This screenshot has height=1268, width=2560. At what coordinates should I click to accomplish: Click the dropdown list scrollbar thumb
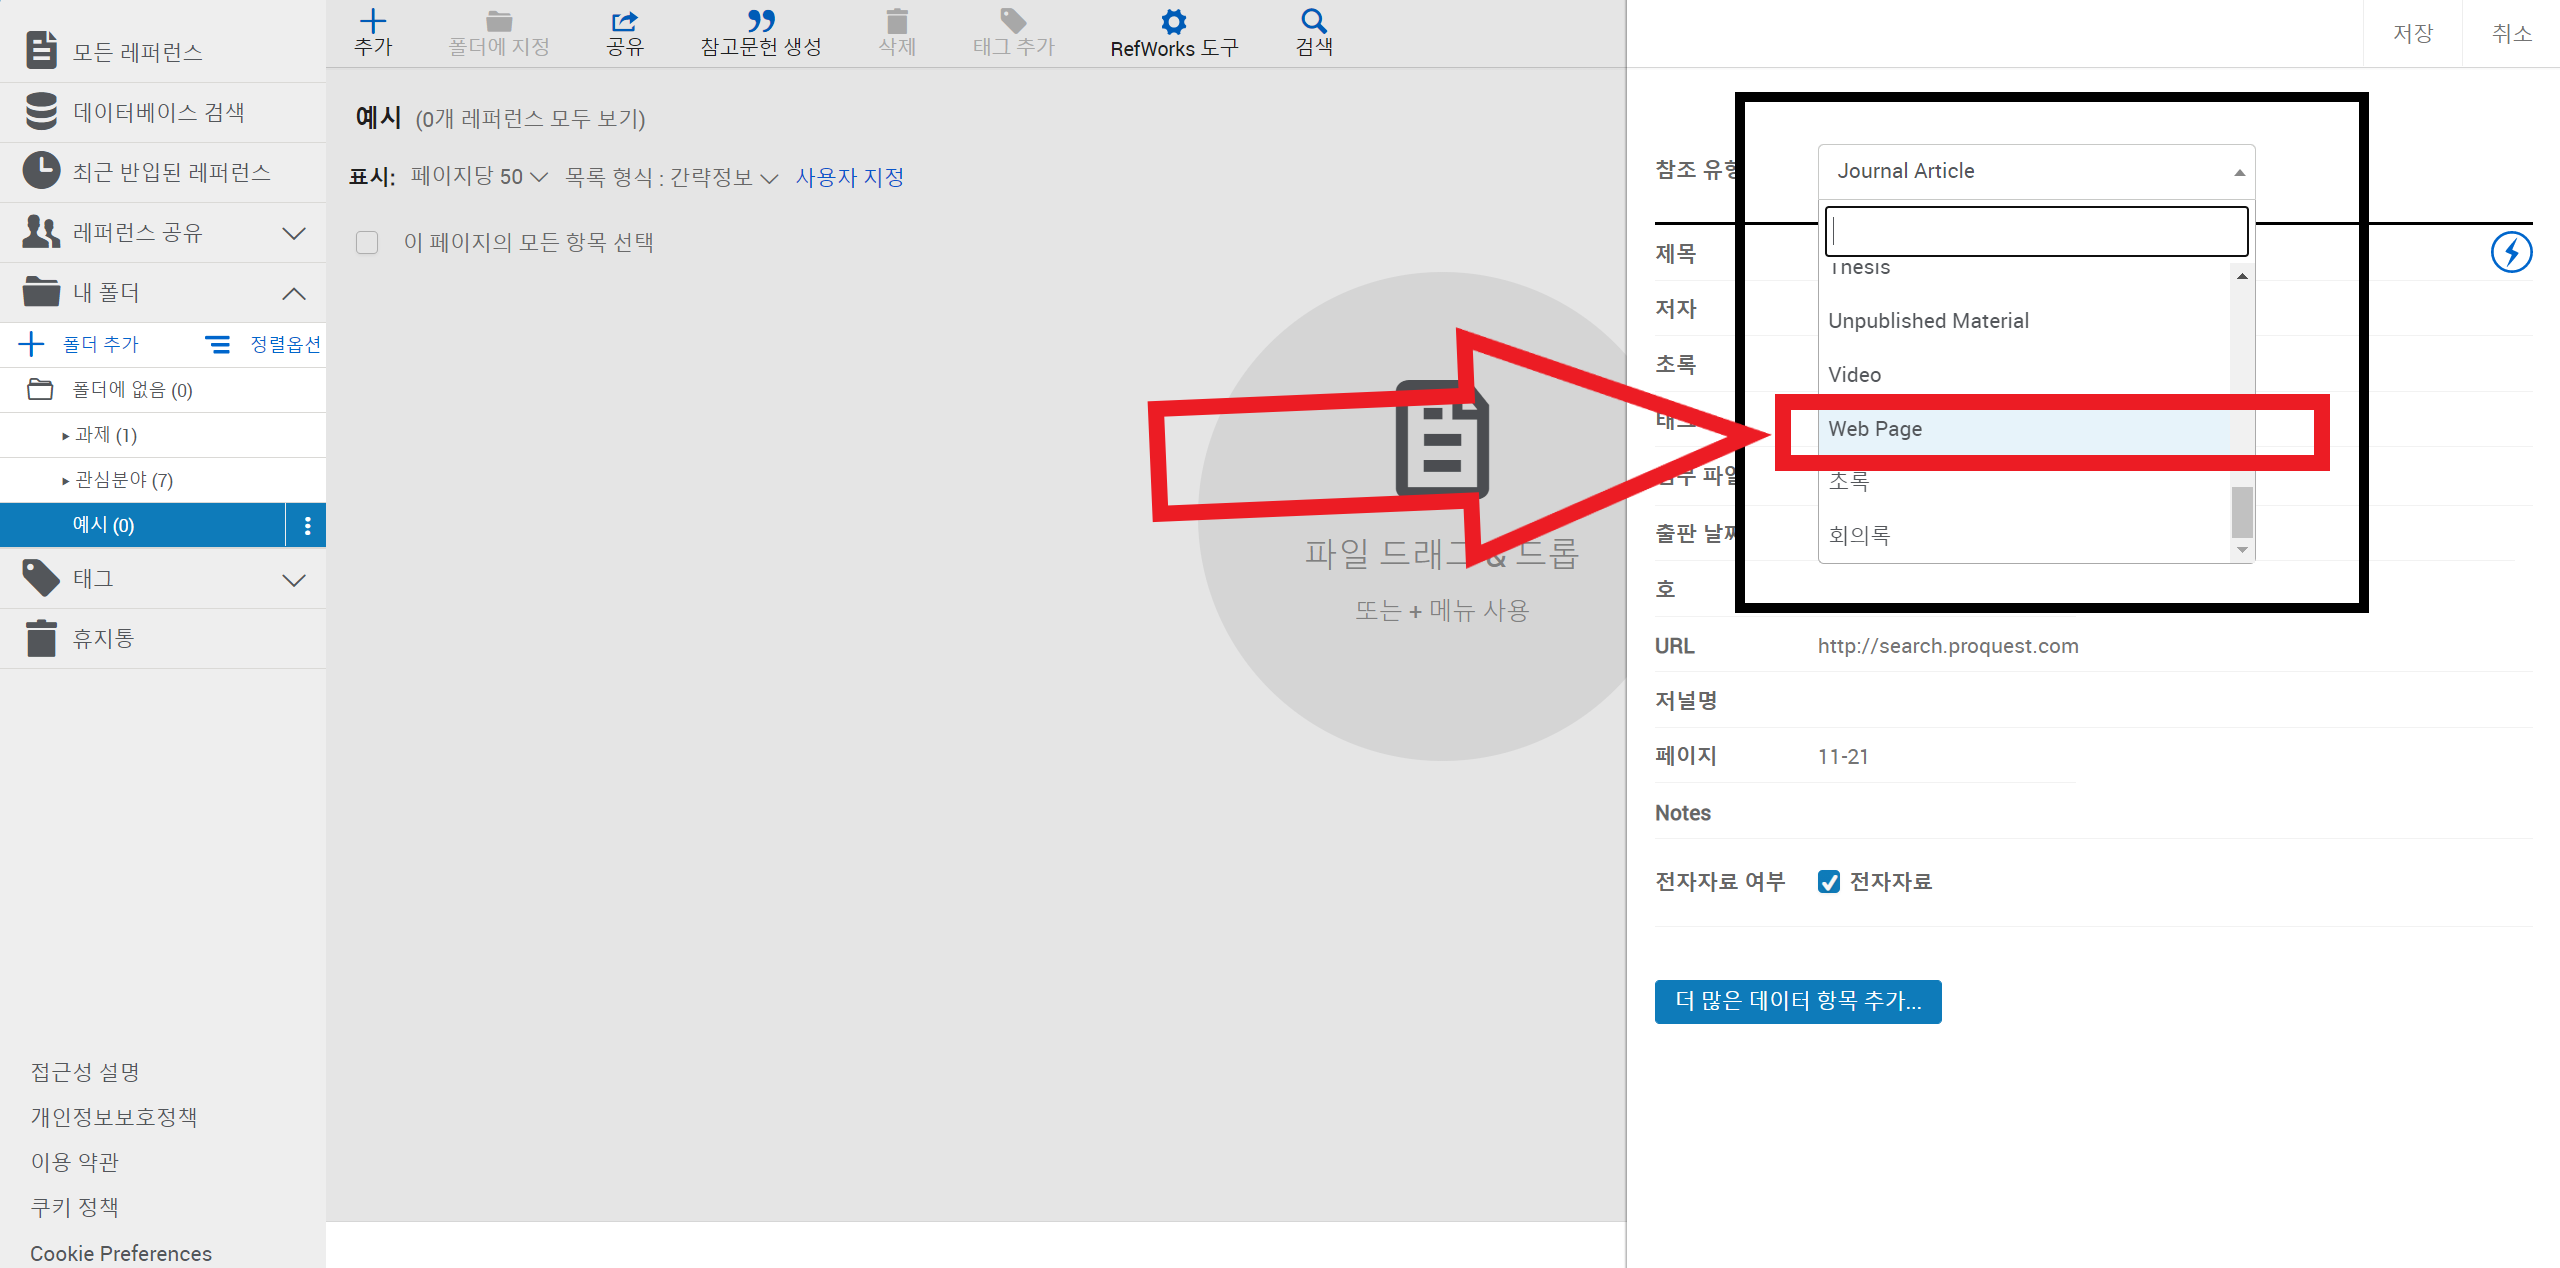click(x=2242, y=511)
